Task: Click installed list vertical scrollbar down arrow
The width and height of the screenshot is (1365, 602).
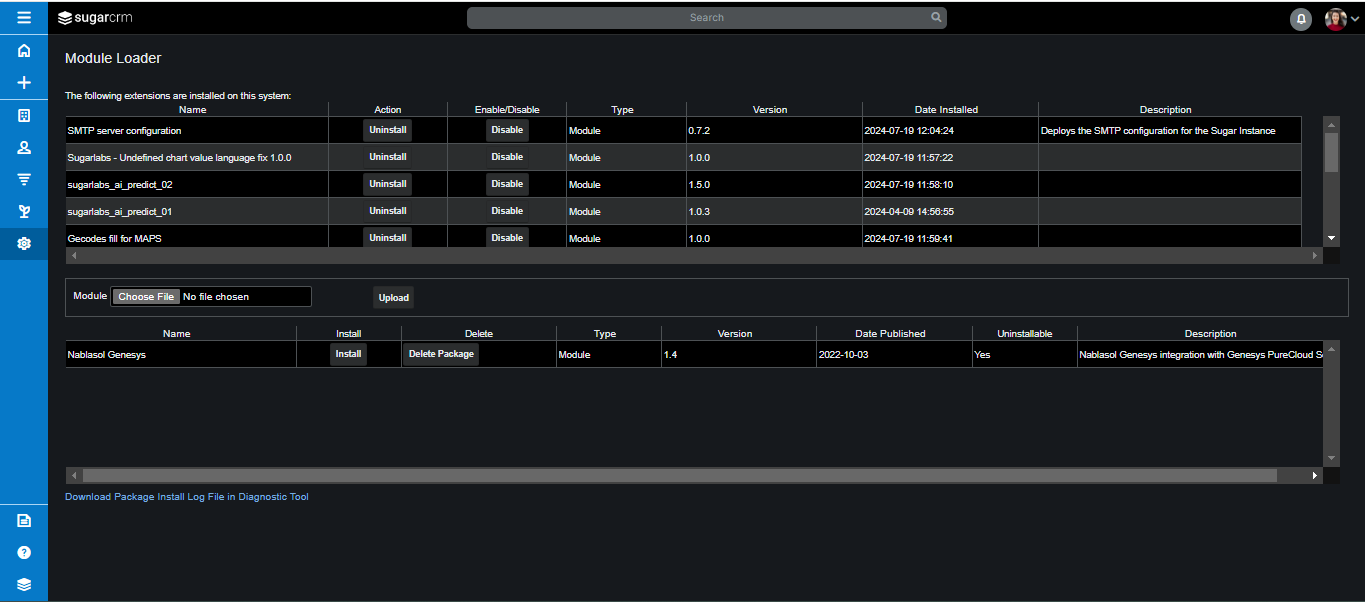Action: point(1331,238)
